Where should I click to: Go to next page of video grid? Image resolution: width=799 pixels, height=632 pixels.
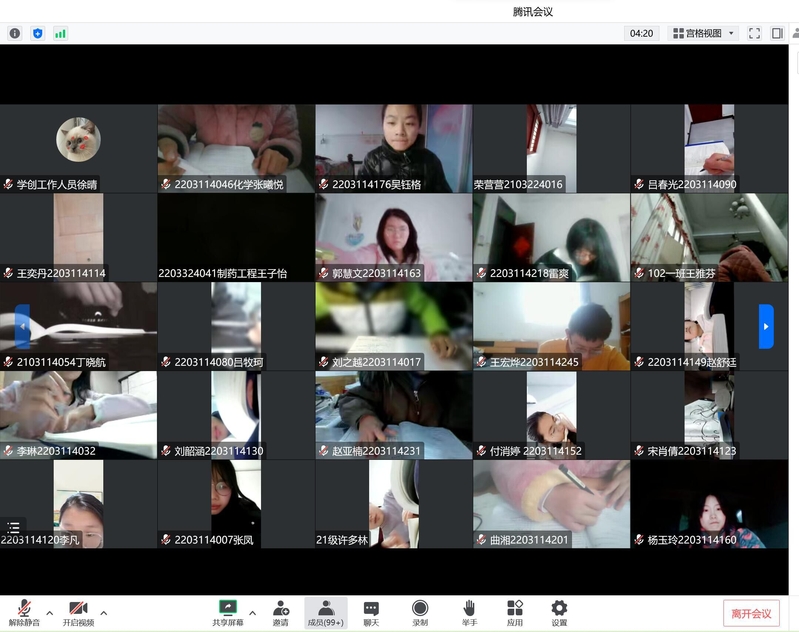pyautogui.click(x=766, y=326)
